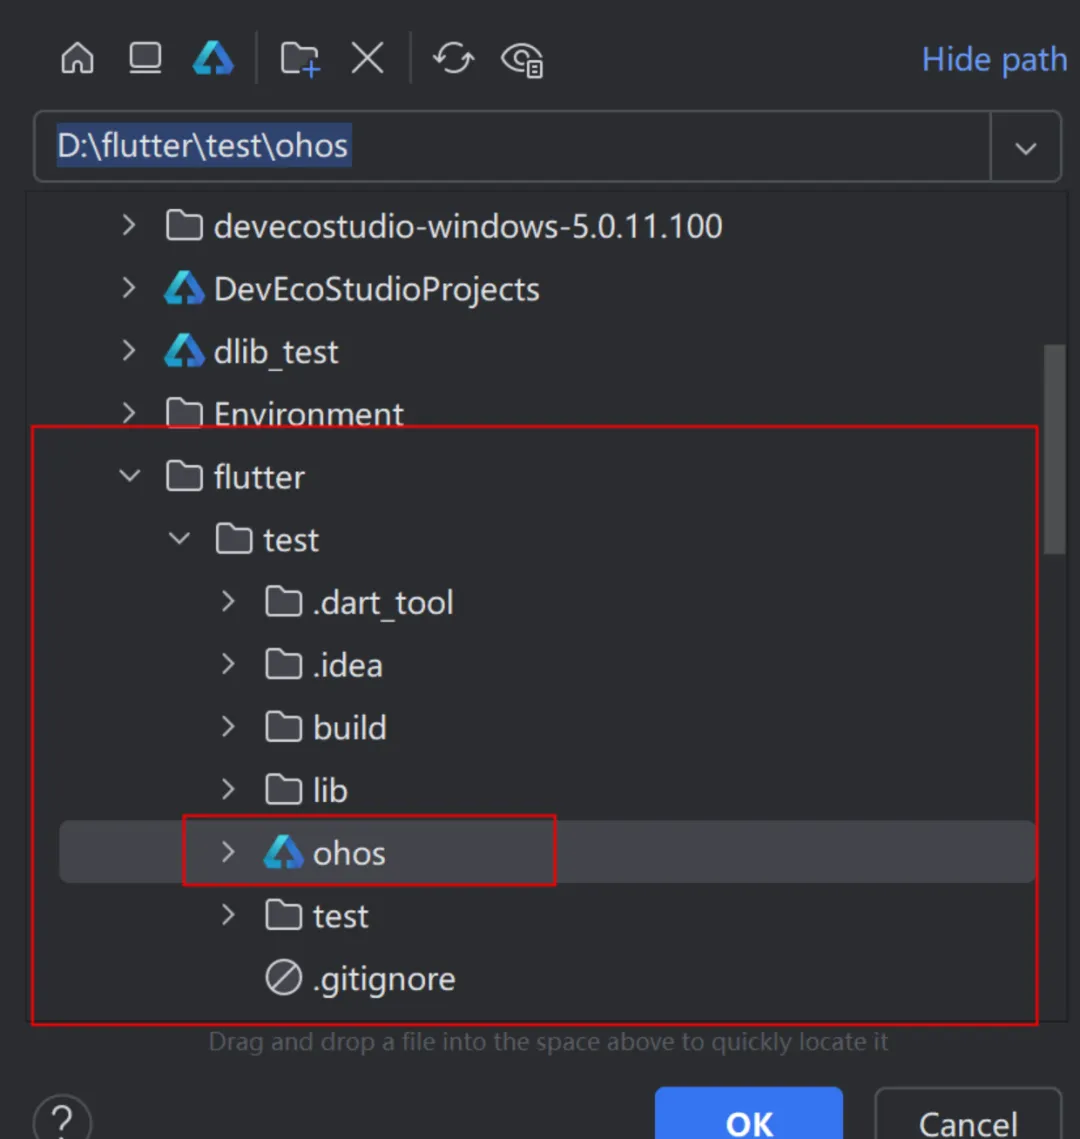
Task: Open help with the question mark button
Action: pos(62,1119)
